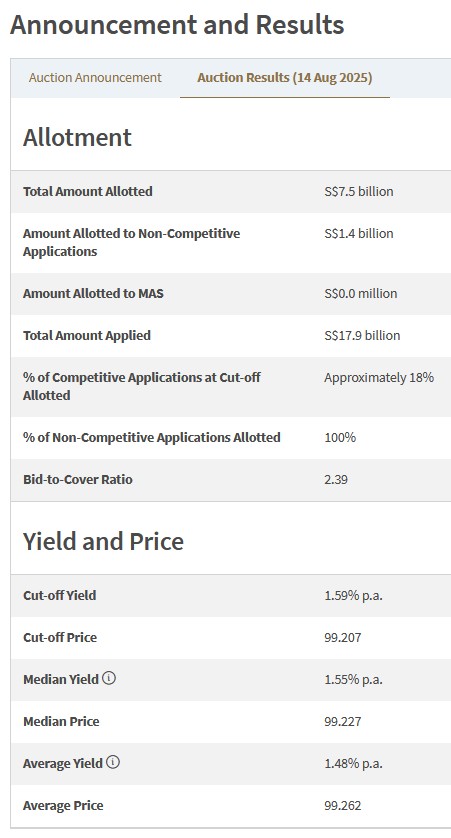Click the Amount Allotted to Non-Competitive Applications label
This screenshot has width=451, height=838.
pos(131,242)
